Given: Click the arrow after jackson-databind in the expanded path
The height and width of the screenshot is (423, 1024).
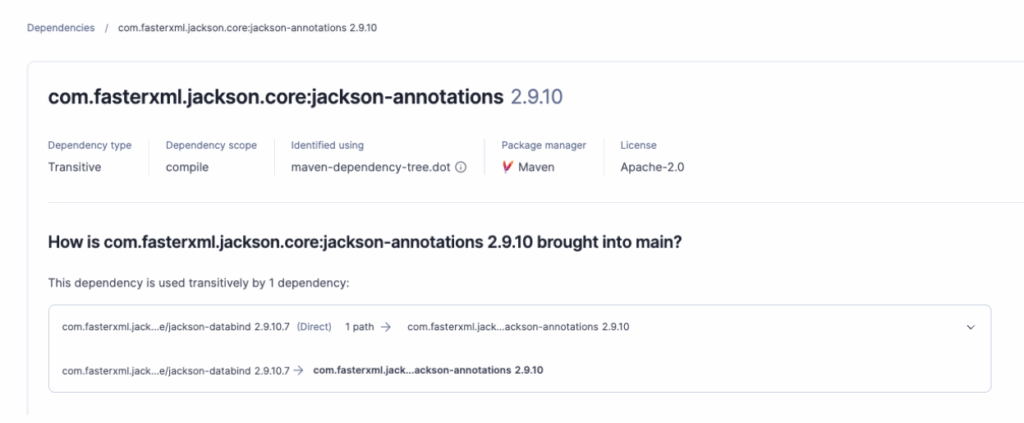Looking at the screenshot, I should [x=298, y=370].
